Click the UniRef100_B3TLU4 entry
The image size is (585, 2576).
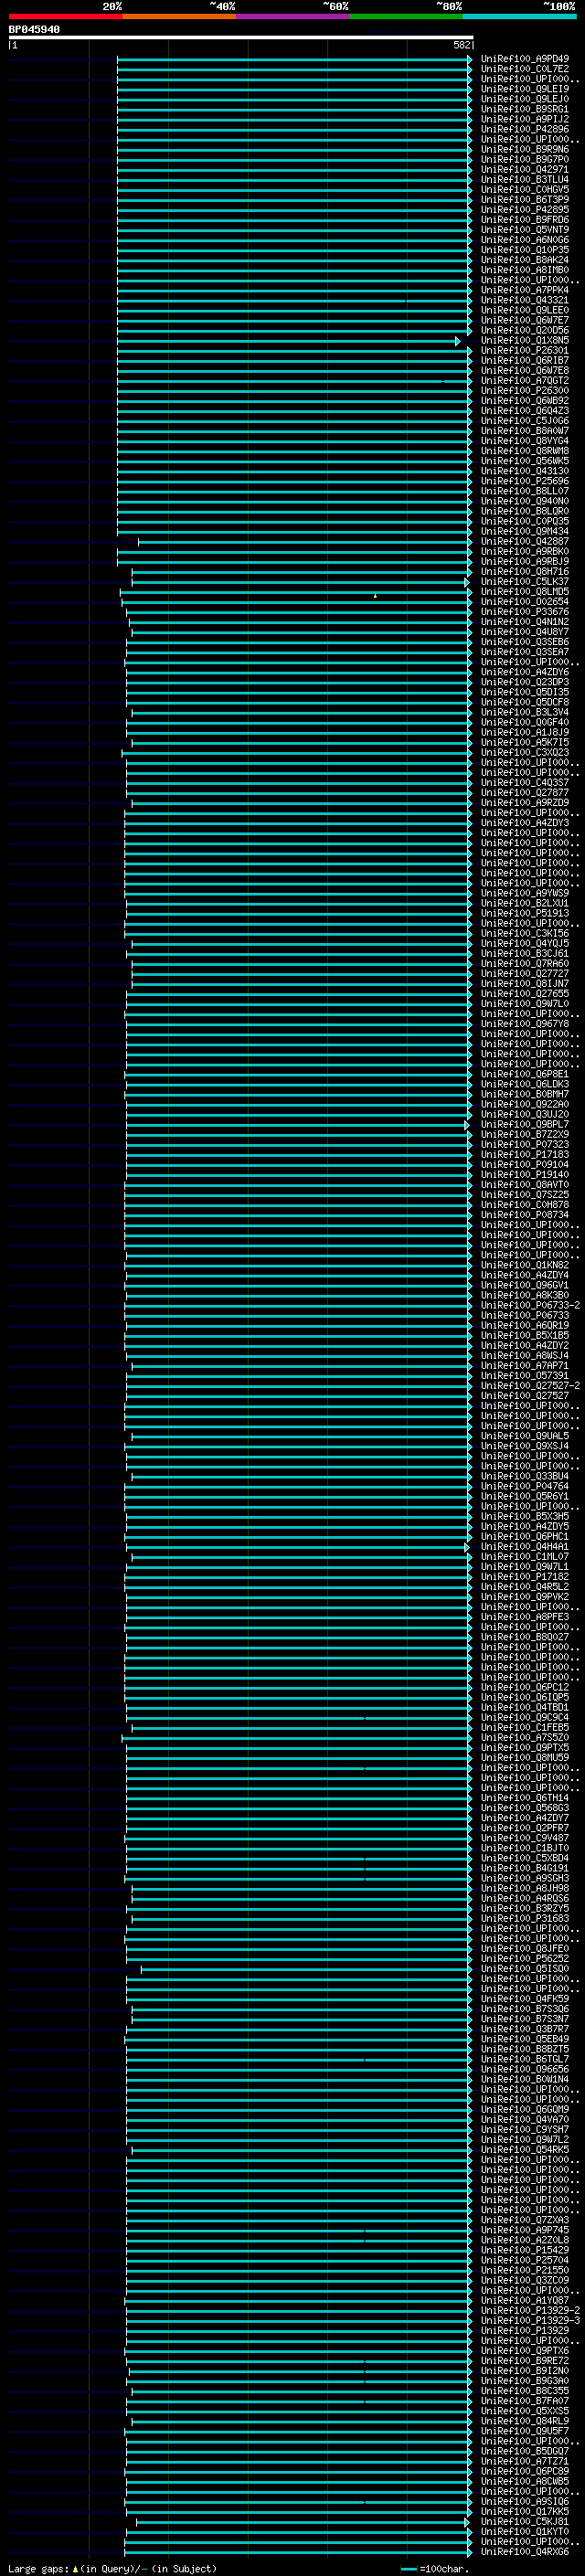pos(524,180)
